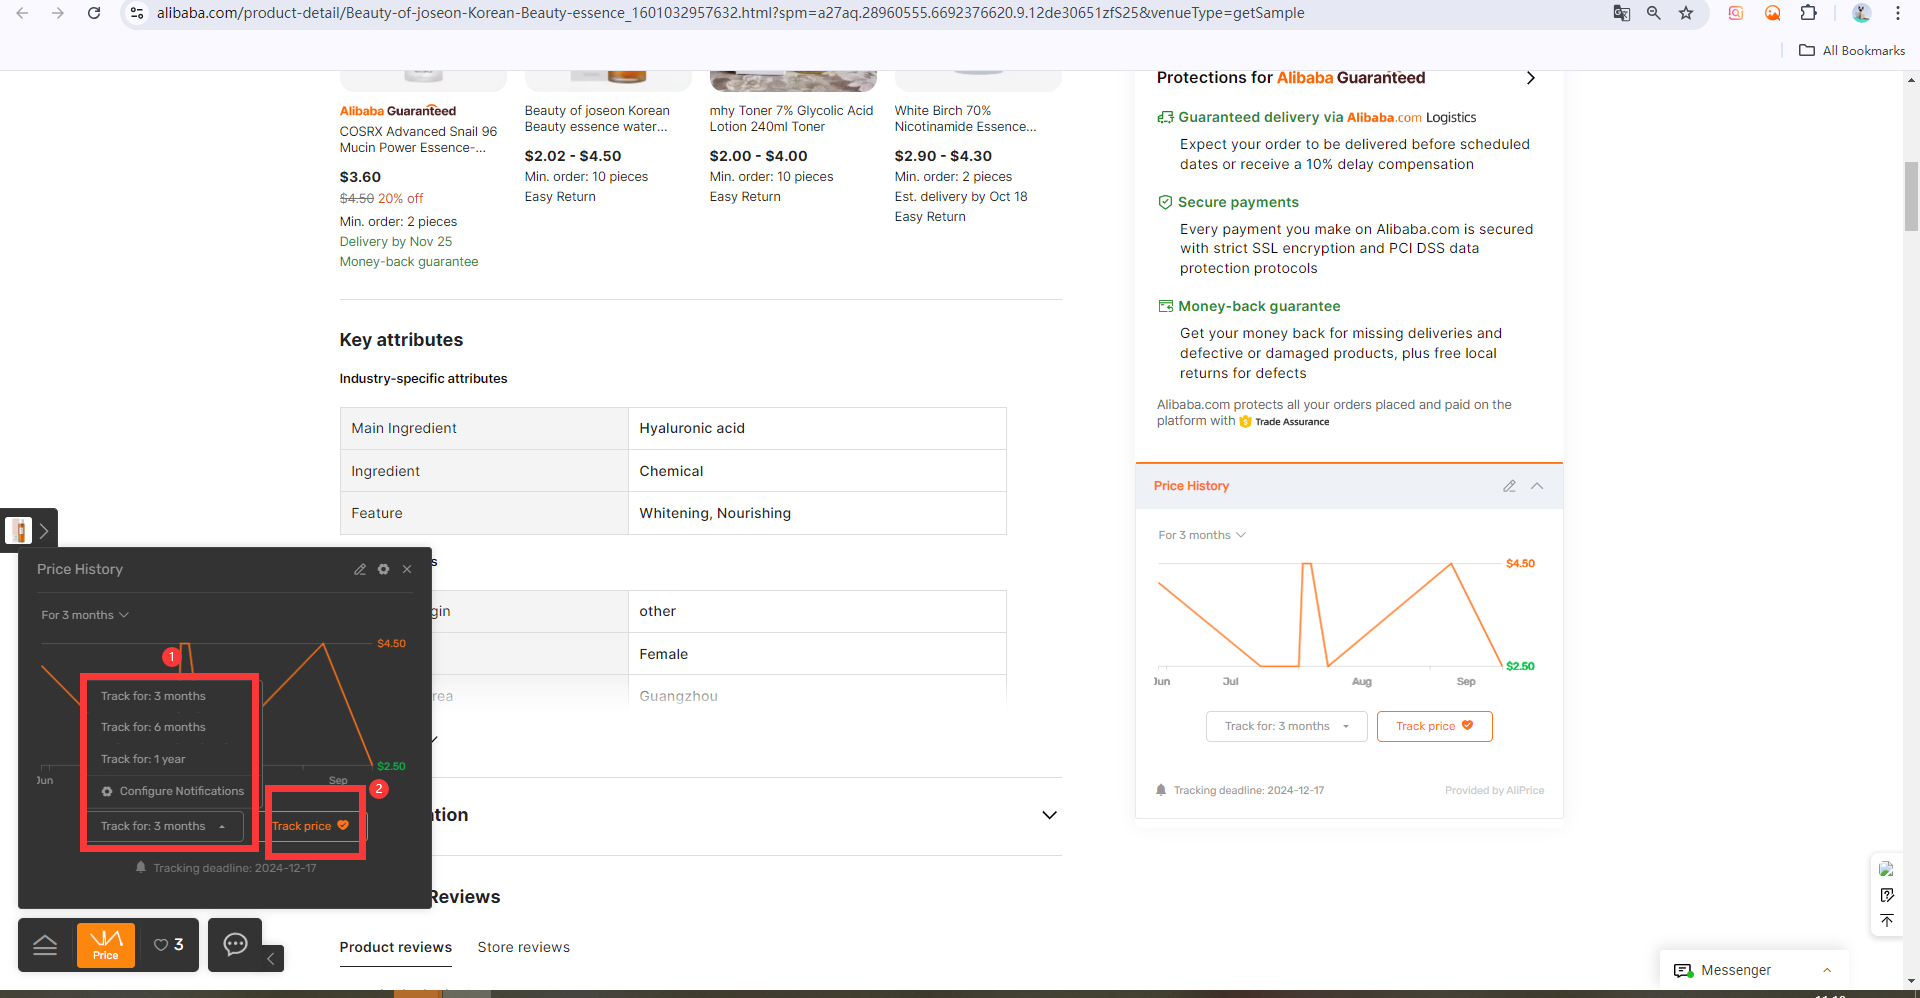The height and width of the screenshot is (998, 1920).
Task: Open COSRX Advanced Snail 96 product link
Action: pos(418,139)
